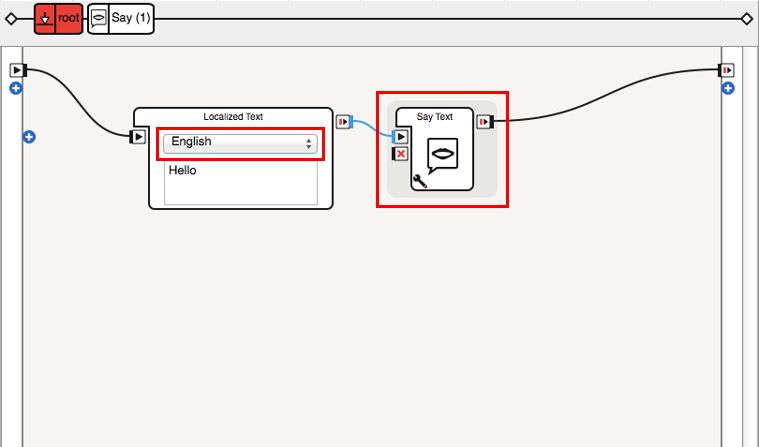Click the Localized Text box output port
This screenshot has width=759, height=447.
coord(344,122)
